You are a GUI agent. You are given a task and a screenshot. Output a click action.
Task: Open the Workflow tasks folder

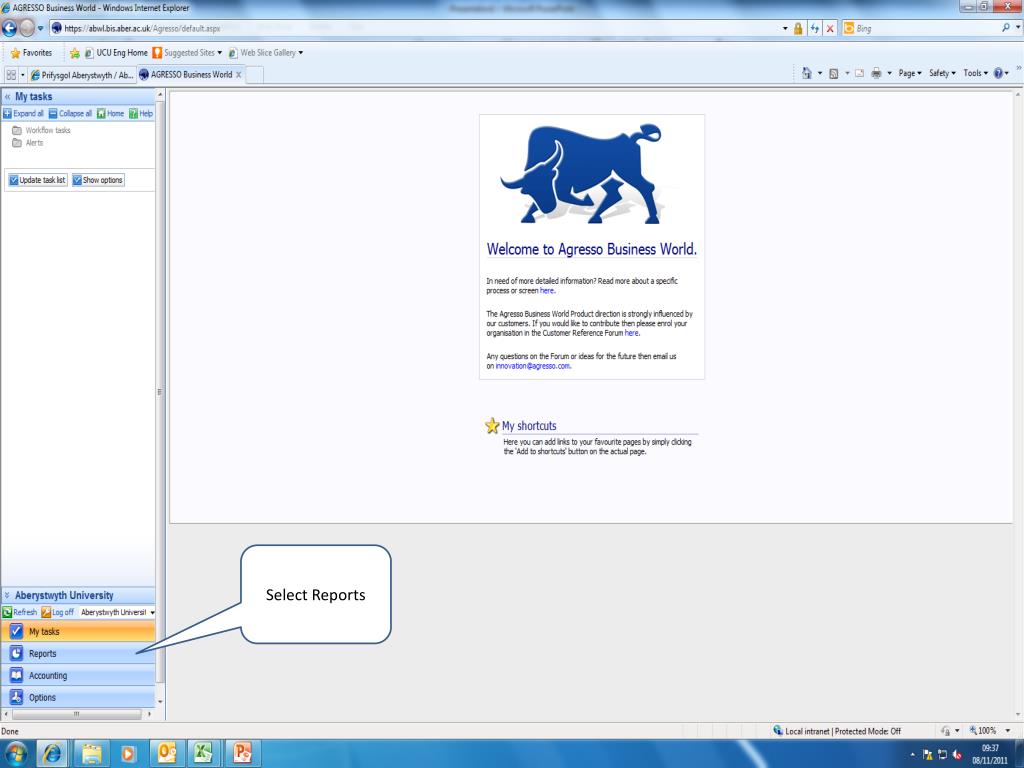tap(41, 130)
